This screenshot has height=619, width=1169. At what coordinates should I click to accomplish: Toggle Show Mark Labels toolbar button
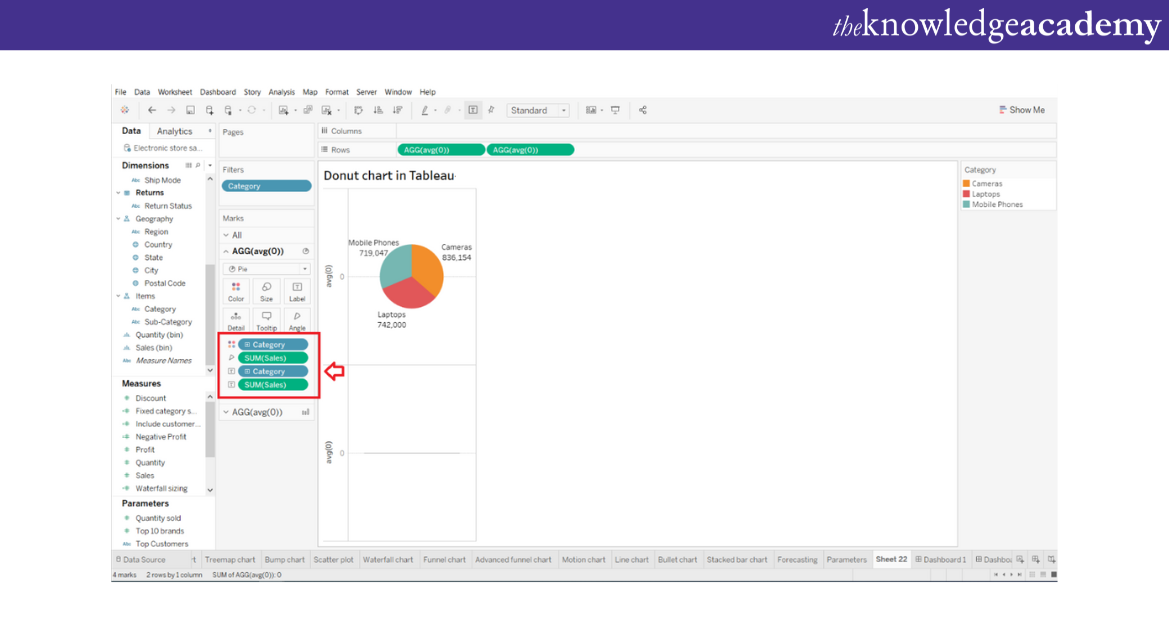pyautogui.click(x=473, y=110)
